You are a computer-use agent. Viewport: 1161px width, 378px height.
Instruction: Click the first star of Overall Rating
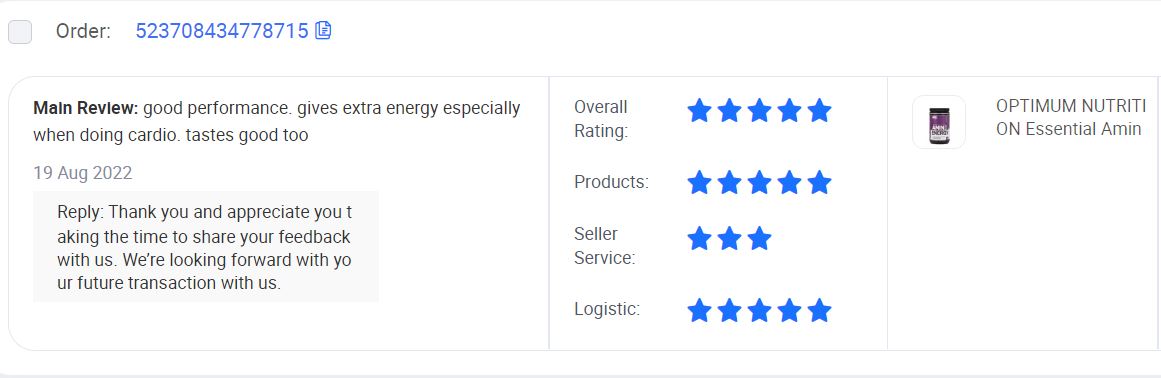click(699, 111)
